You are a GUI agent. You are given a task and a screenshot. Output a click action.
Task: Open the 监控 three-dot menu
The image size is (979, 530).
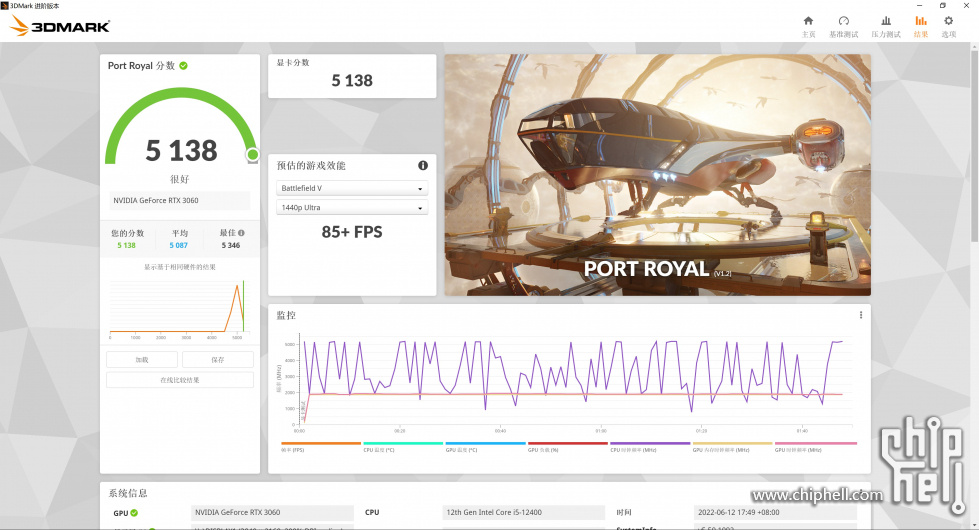(x=860, y=315)
